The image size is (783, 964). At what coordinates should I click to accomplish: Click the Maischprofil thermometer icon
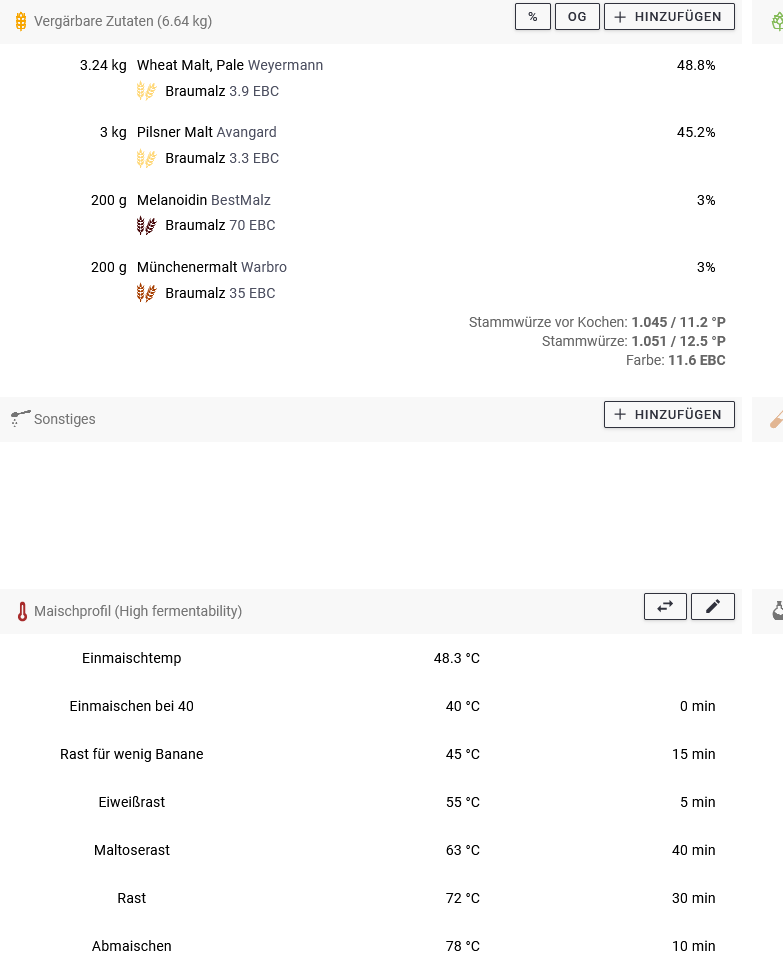point(22,611)
